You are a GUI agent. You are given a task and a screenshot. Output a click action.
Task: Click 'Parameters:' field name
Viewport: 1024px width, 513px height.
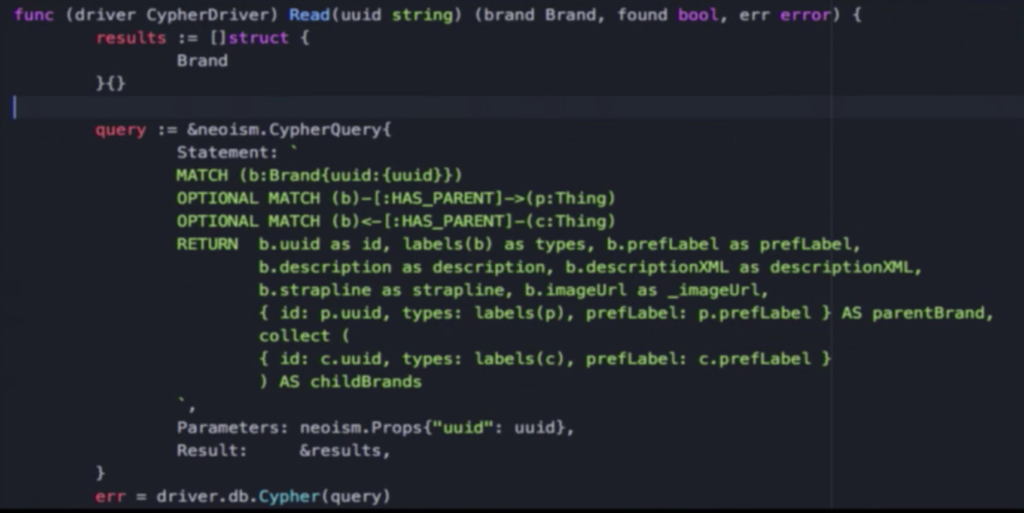(x=232, y=428)
